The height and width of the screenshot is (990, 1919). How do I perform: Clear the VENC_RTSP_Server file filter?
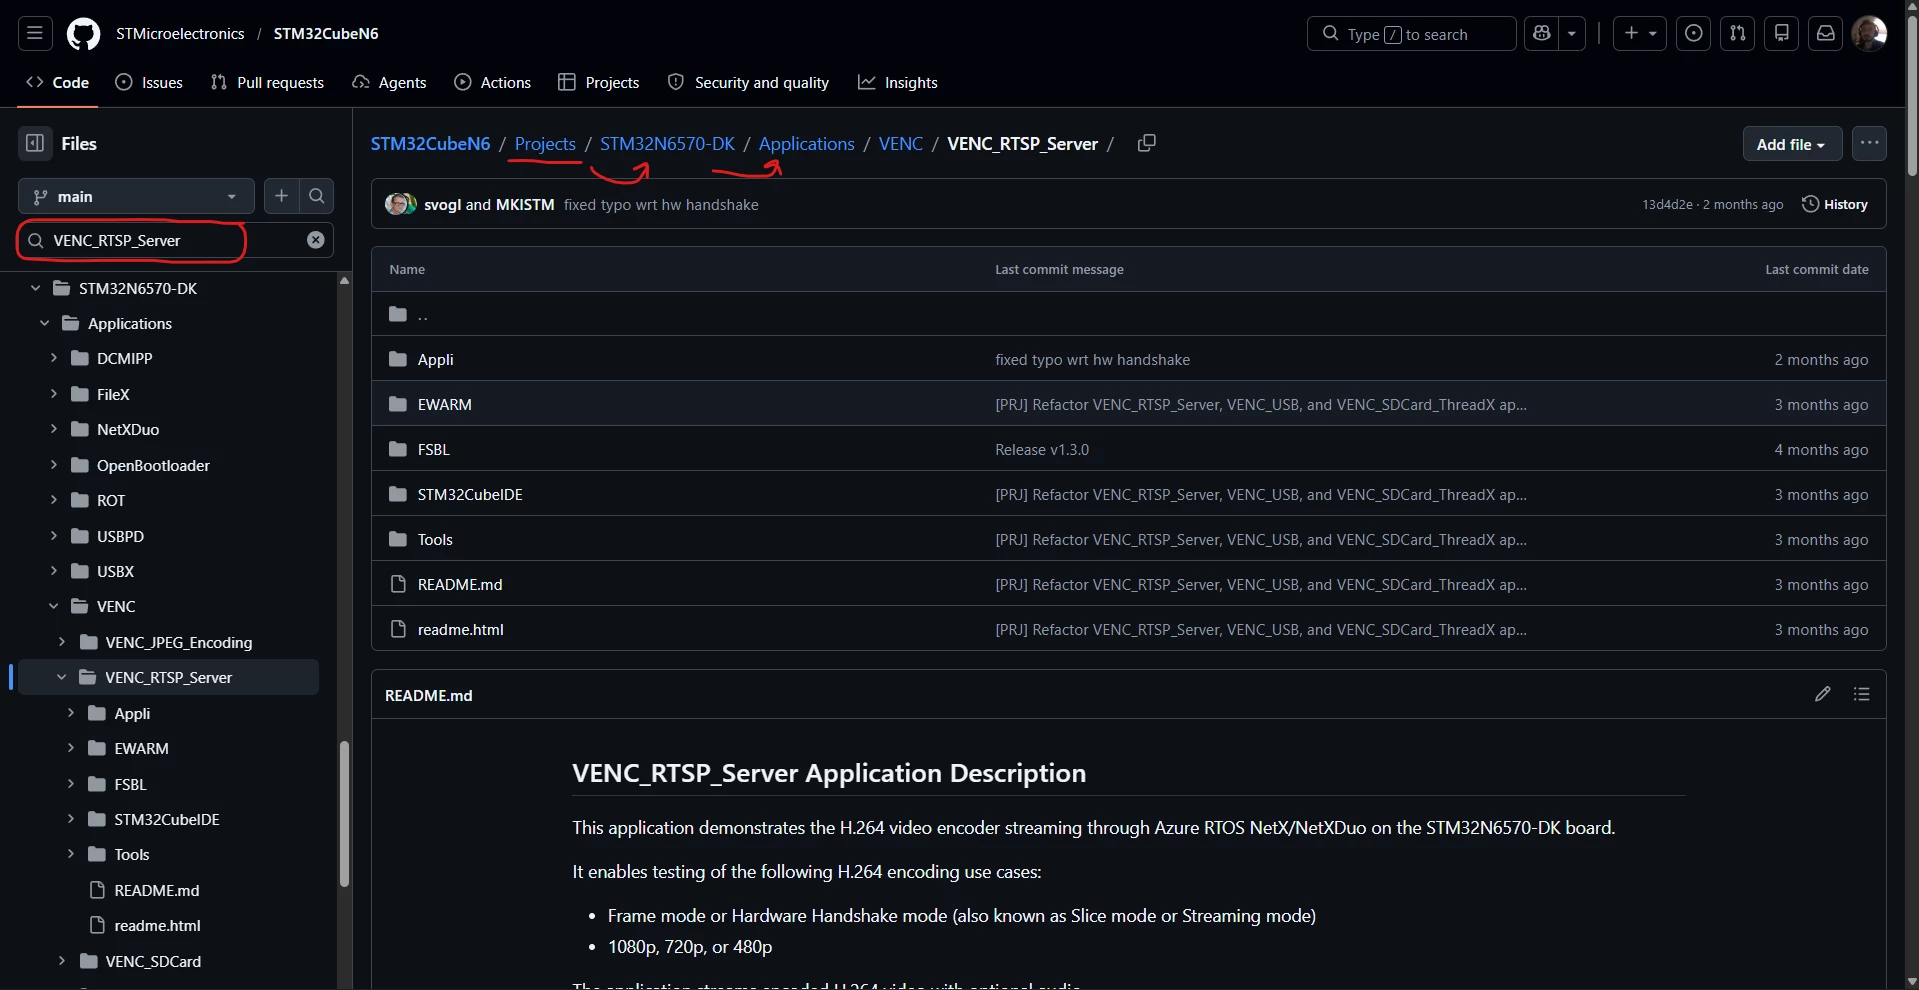coord(316,240)
